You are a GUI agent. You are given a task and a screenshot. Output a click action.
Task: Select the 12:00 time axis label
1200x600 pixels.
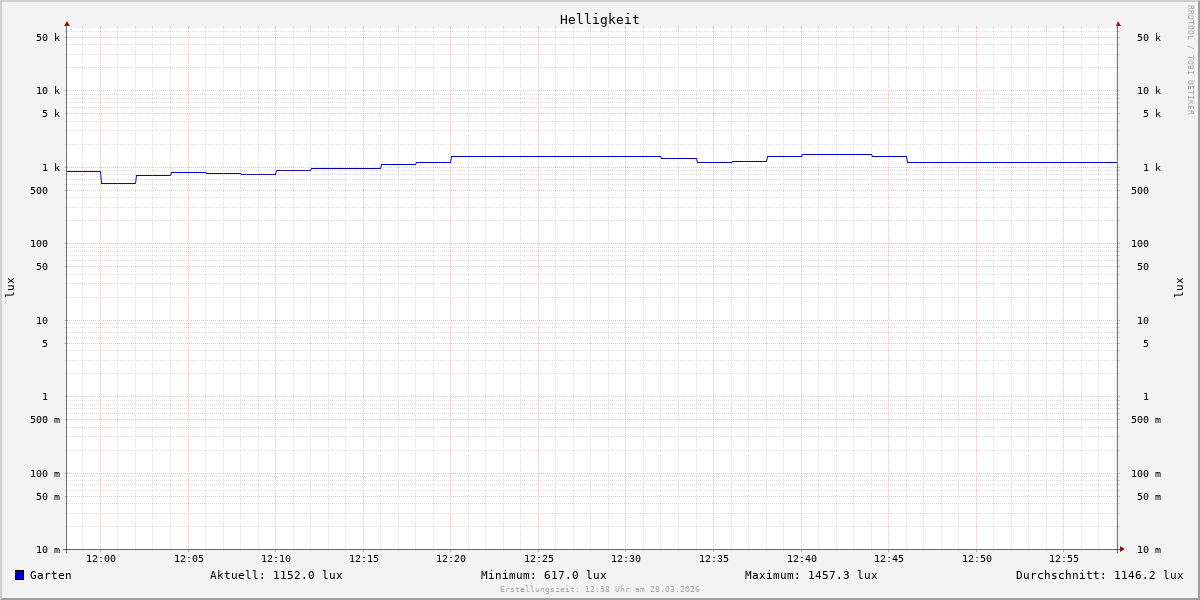(x=101, y=559)
